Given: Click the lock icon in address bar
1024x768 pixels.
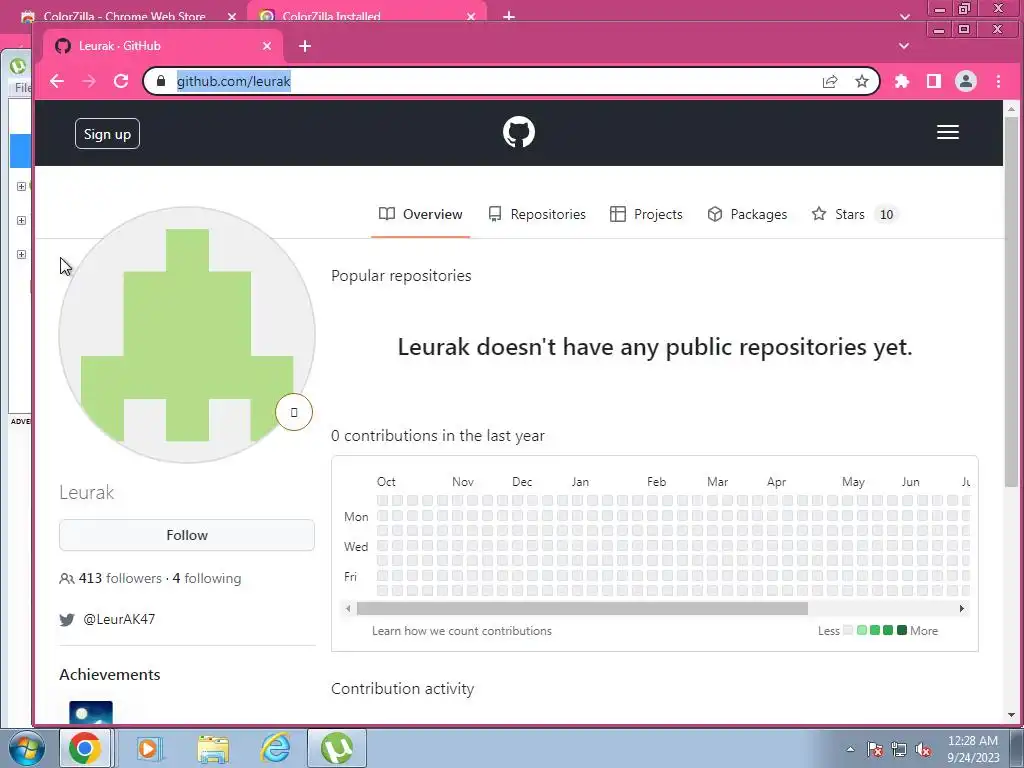Looking at the screenshot, I should (161, 81).
